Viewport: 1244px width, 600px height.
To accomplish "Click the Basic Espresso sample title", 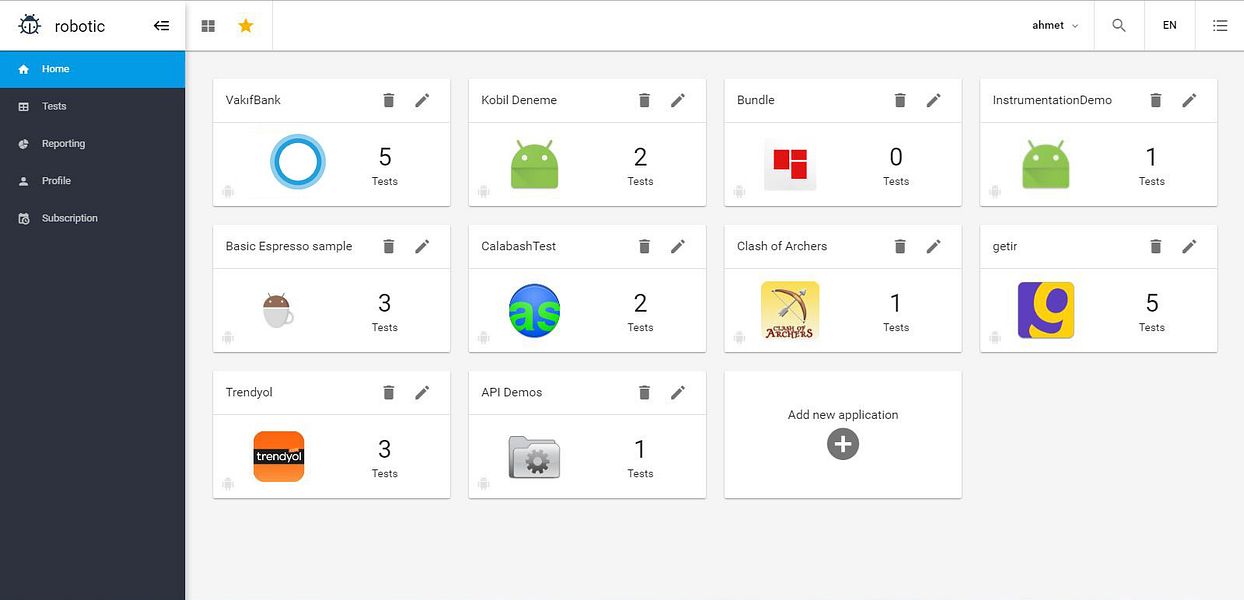I will tap(289, 246).
